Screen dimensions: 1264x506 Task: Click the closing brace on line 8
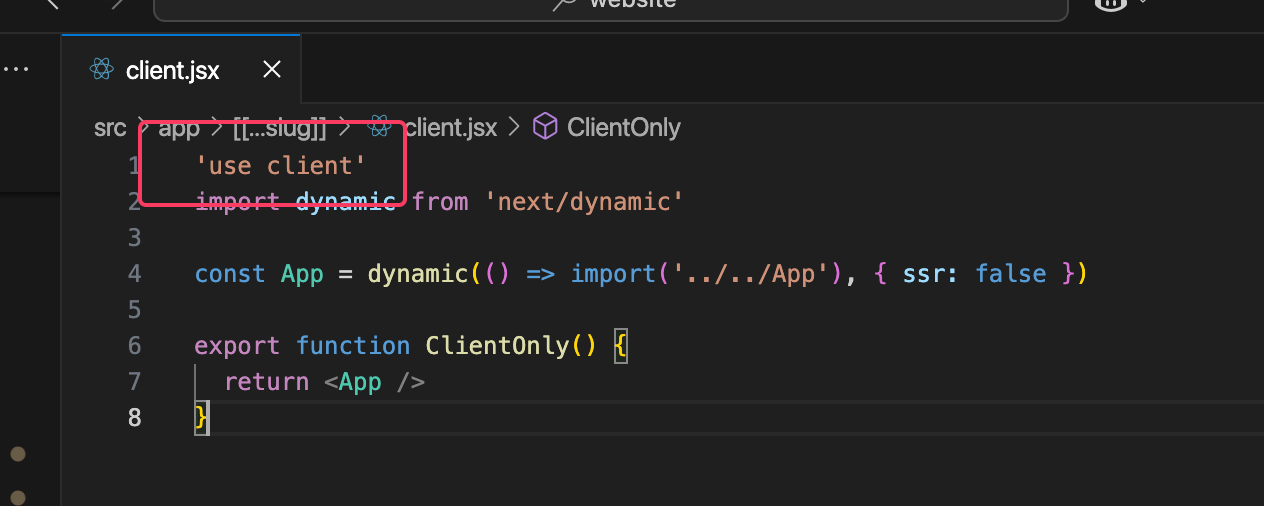click(x=202, y=418)
